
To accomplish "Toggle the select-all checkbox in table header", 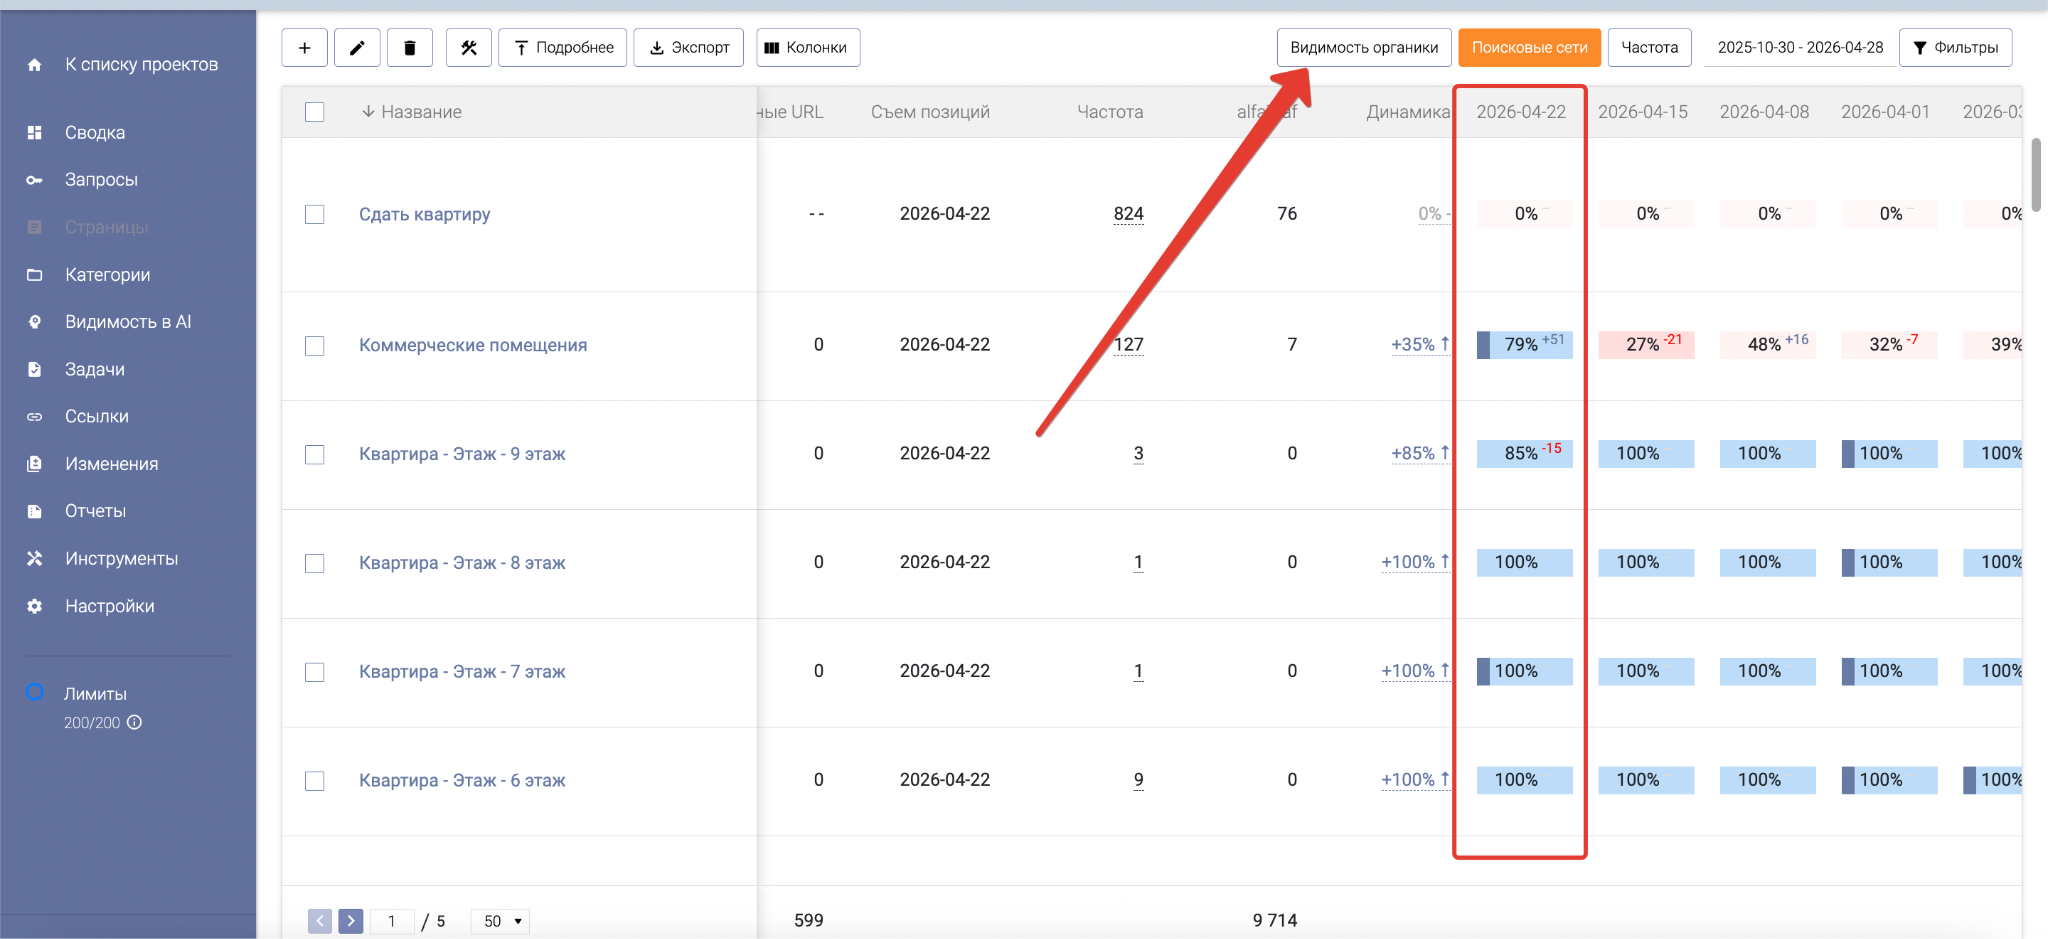I will 315,112.
